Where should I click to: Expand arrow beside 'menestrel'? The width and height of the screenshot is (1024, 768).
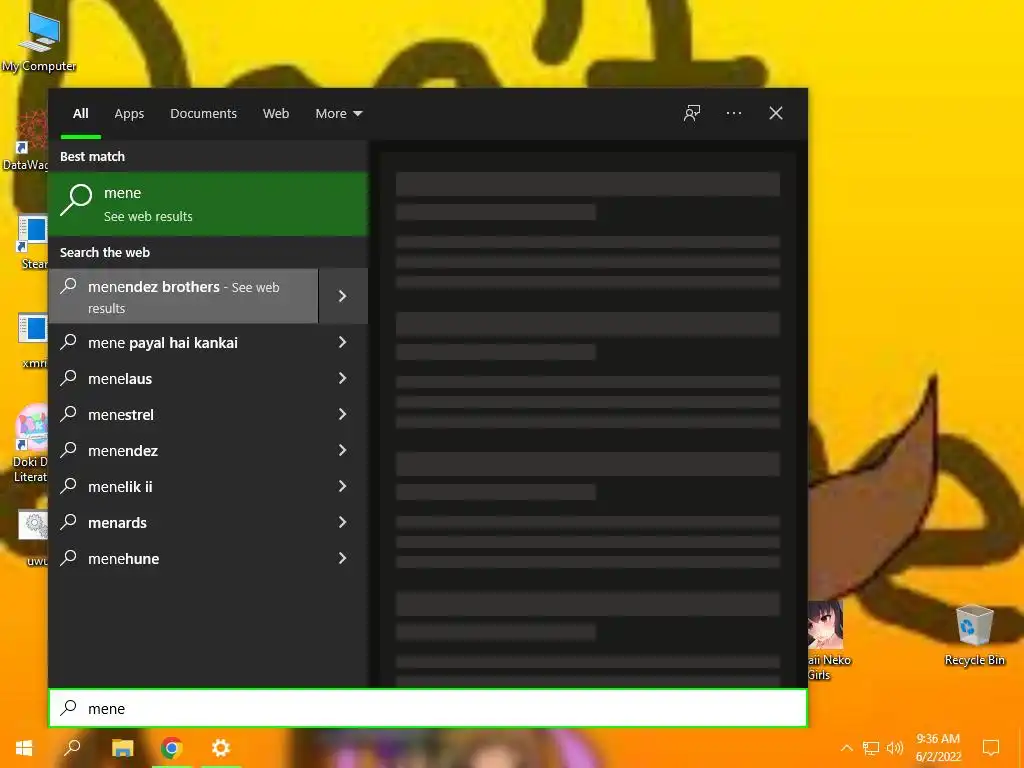click(342, 414)
